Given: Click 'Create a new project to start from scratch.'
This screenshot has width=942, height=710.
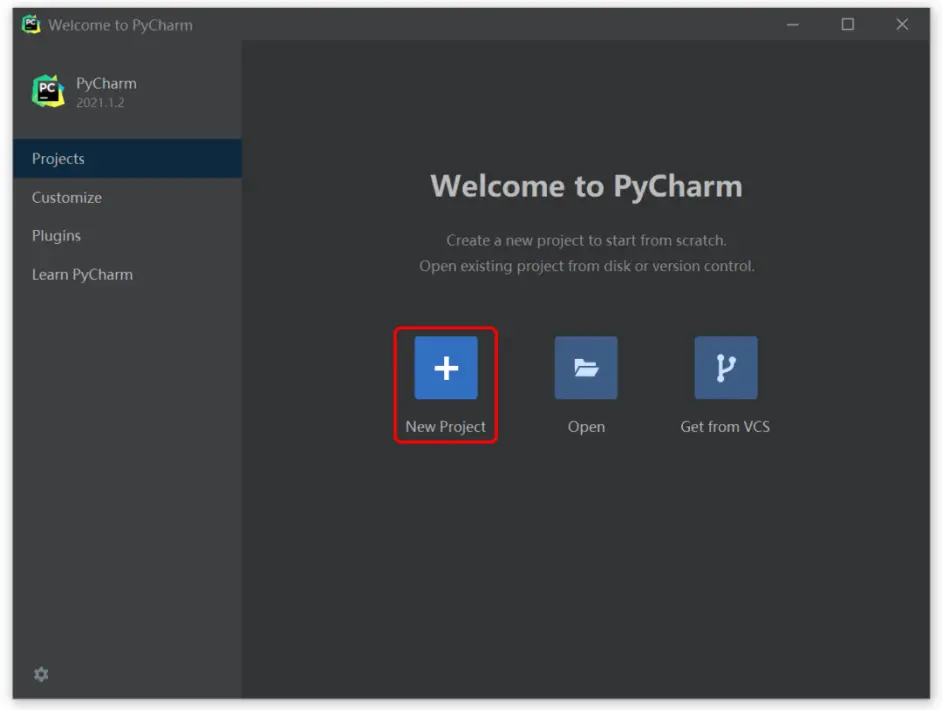Looking at the screenshot, I should pos(586,240).
